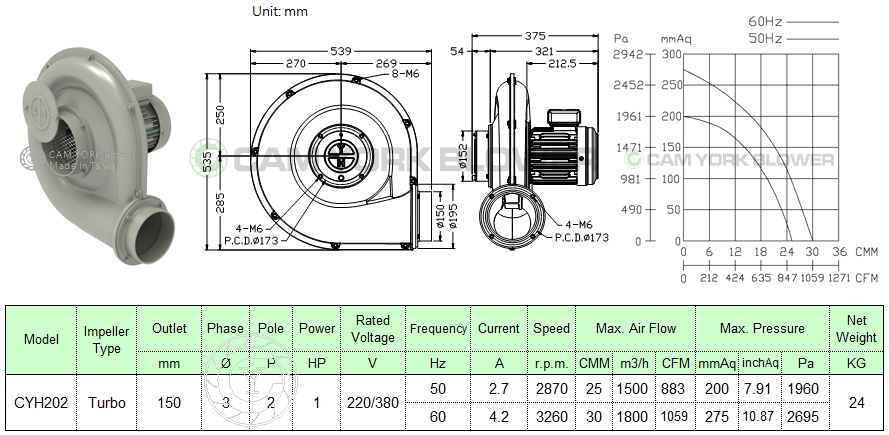Click the 54 dimension in the side view
Image resolution: width=889 pixels, height=435 pixels.
(458, 52)
